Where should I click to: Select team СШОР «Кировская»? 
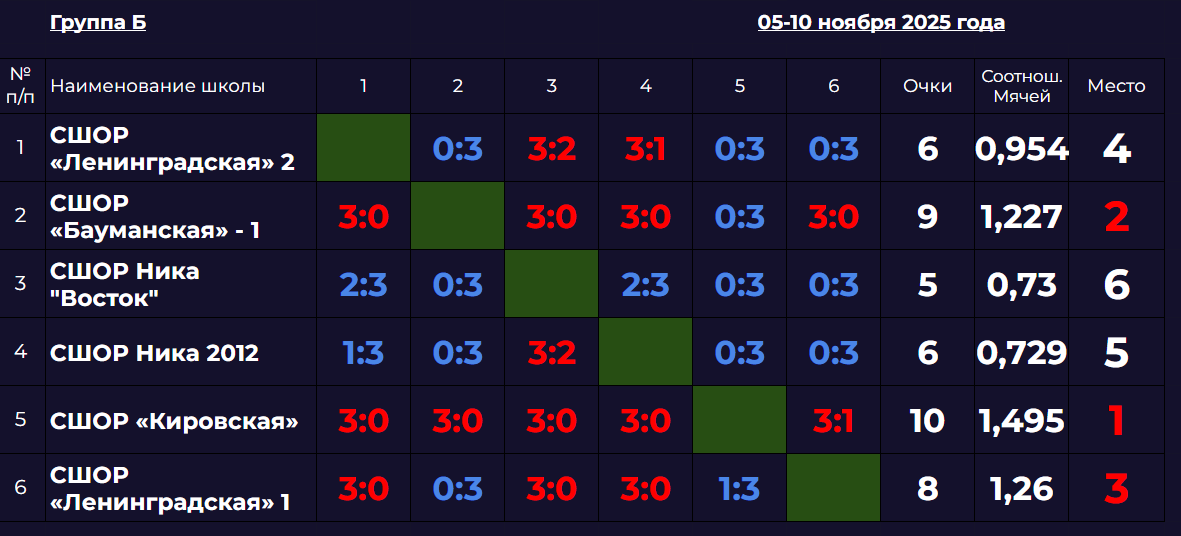(174, 421)
